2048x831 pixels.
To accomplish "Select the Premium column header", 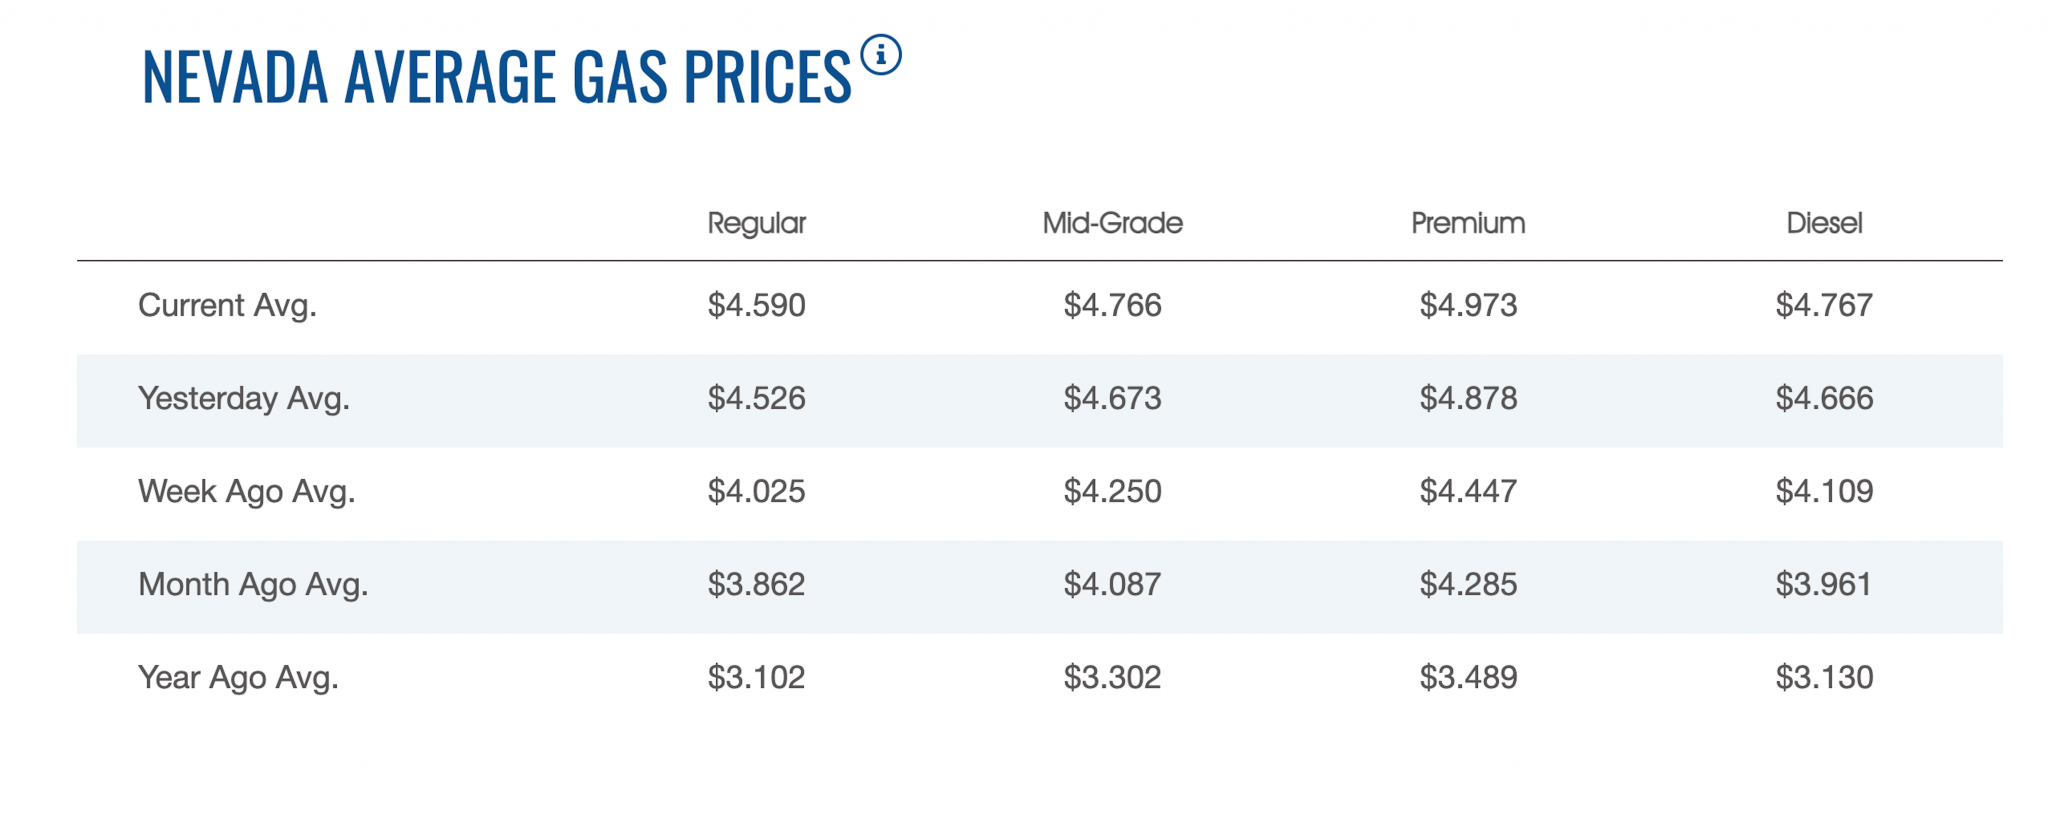I will pyautogui.click(x=1468, y=223).
